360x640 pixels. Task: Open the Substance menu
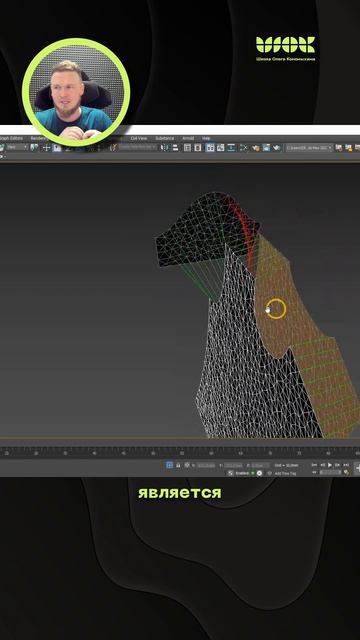[x=164, y=139]
